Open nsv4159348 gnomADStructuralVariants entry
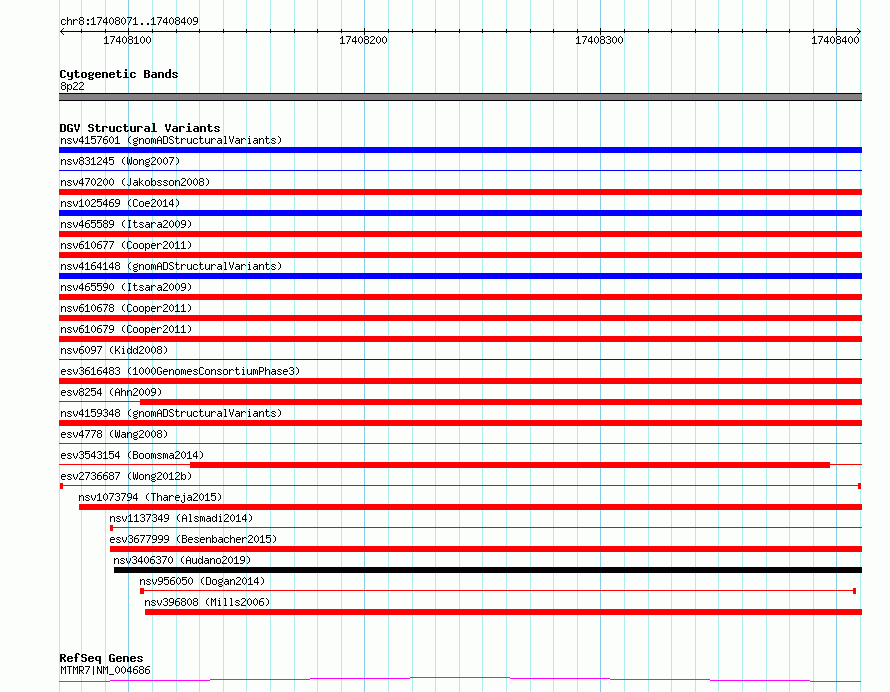Screen dimensions: 890x692 [171, 413]
